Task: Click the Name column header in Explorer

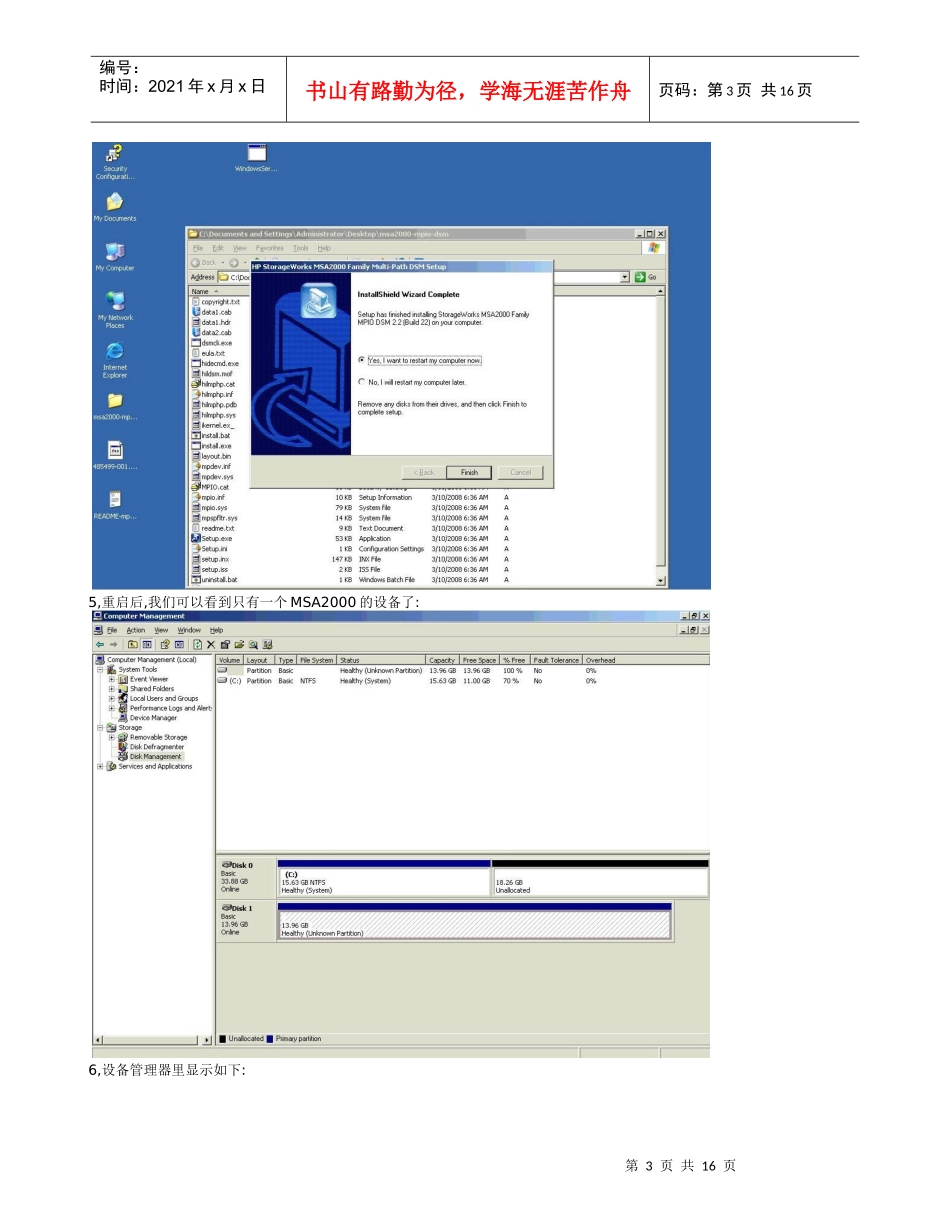Action: point(219,291)
